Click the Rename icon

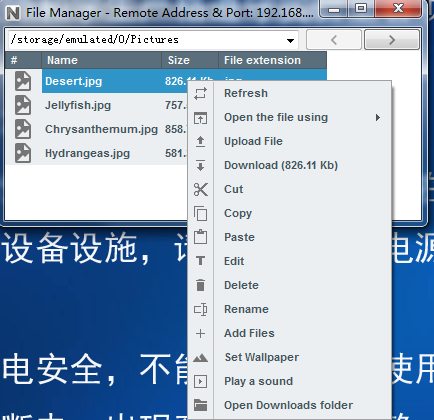(200, 309)
